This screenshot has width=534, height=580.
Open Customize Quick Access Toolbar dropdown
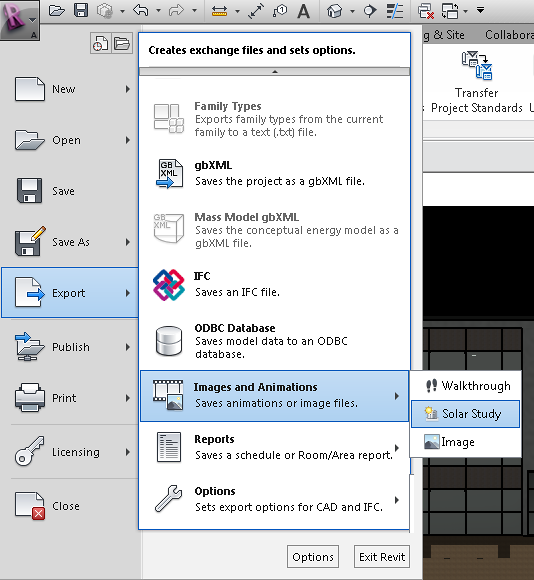pyautogui.click(x=480, y=10)
